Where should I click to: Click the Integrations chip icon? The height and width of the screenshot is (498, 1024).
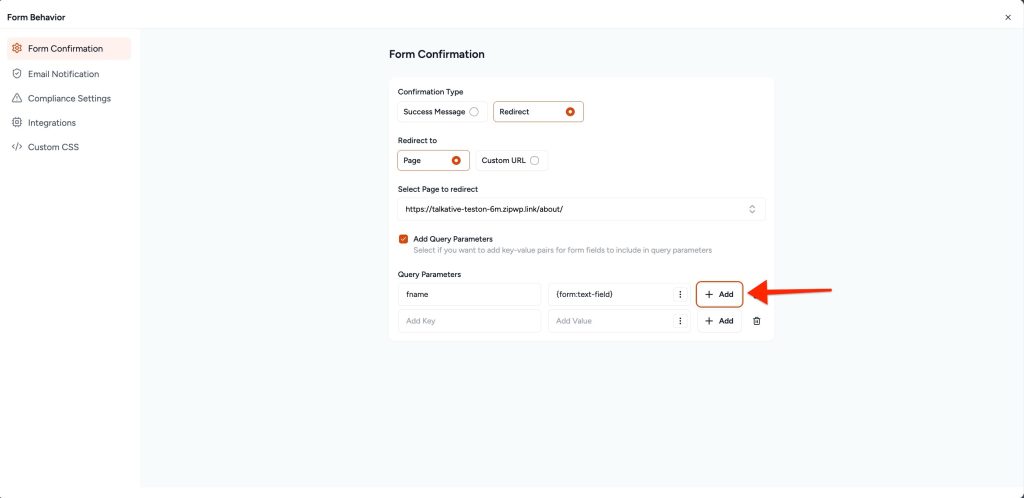[17, 123]
